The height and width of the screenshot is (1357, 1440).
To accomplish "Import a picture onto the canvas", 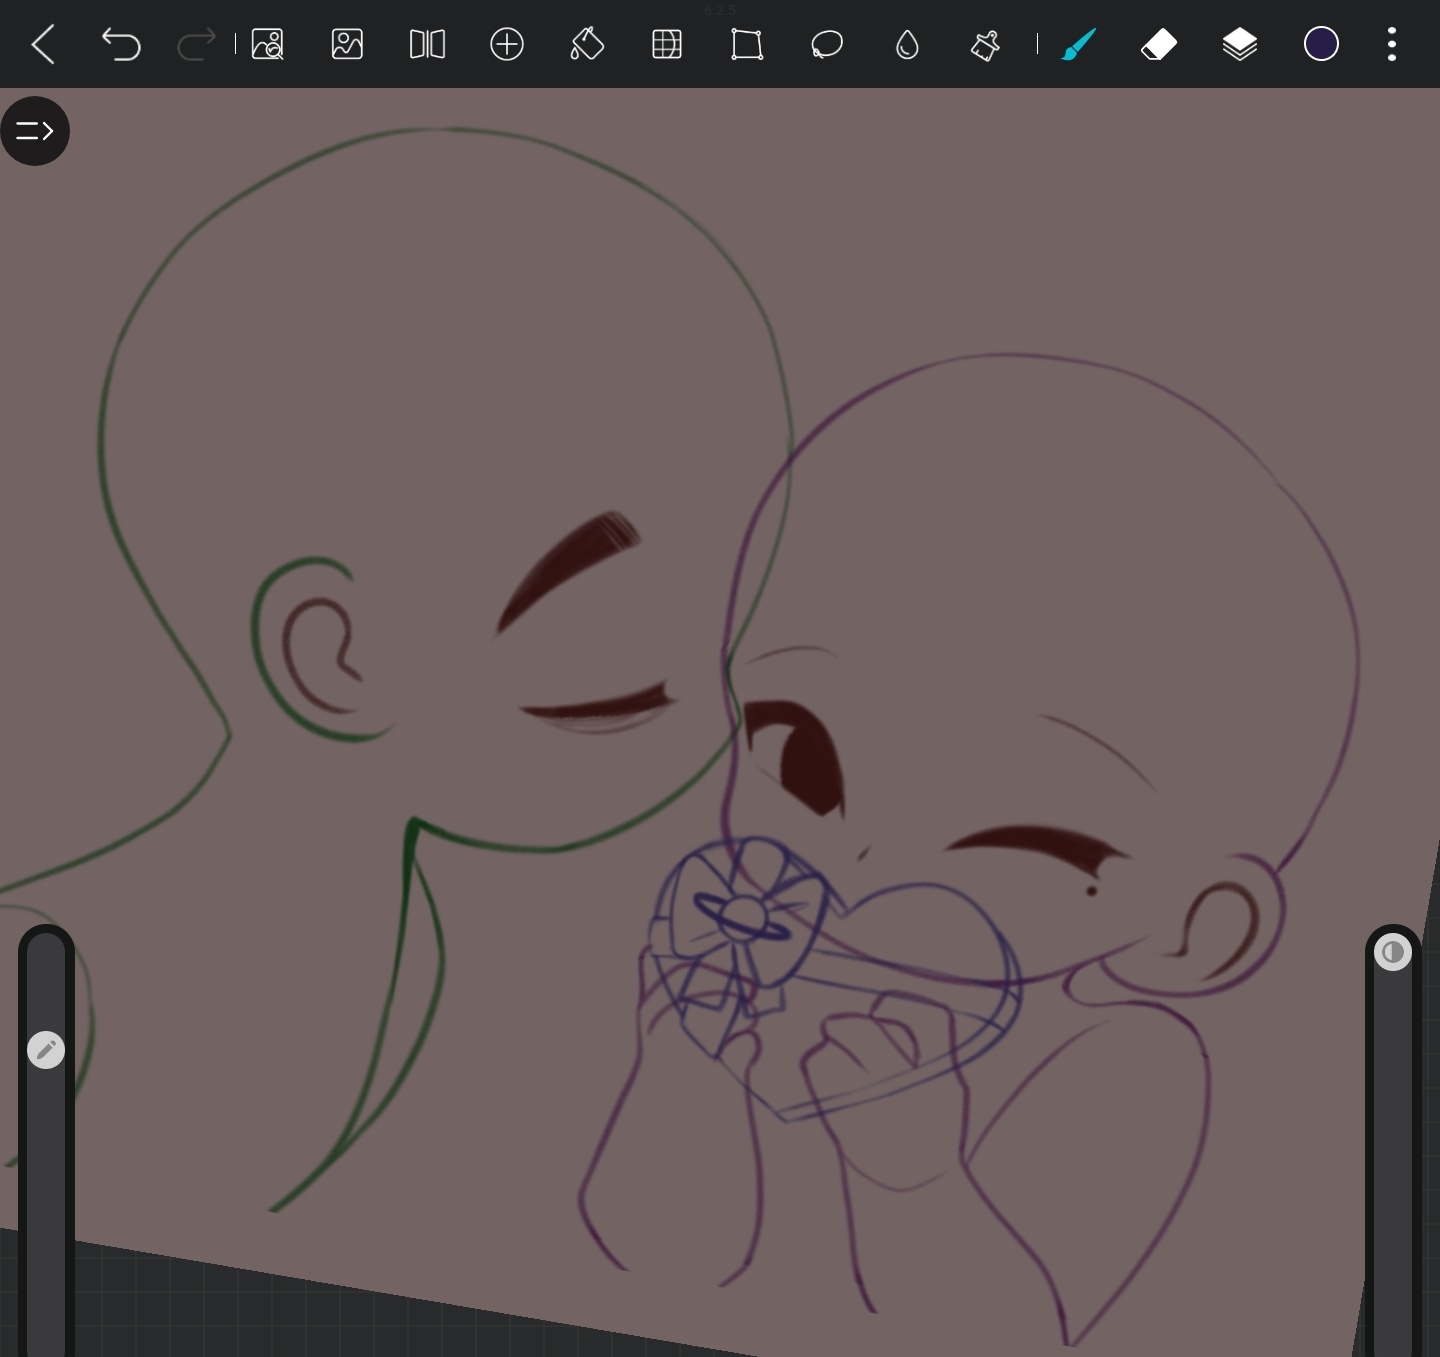I will click(x=347, y=45).
